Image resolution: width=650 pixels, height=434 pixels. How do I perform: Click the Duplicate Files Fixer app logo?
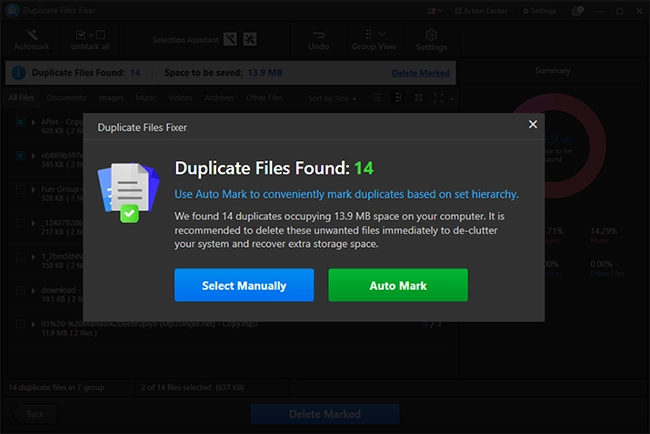(x=12, y=11)
